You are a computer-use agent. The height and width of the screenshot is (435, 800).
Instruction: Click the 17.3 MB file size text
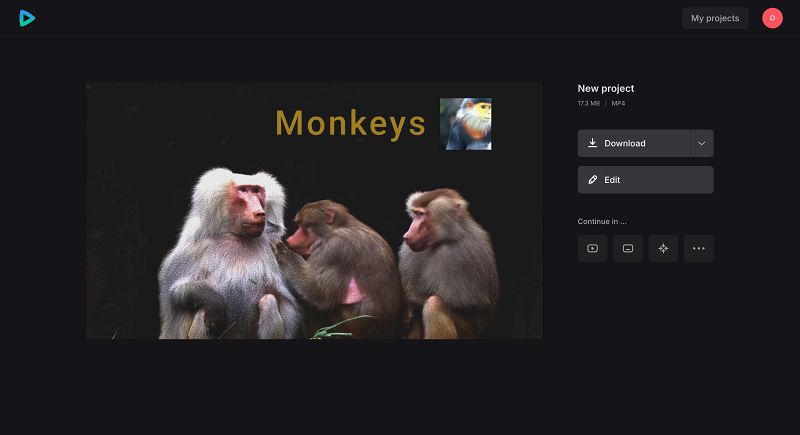click(x=589, y=103)
